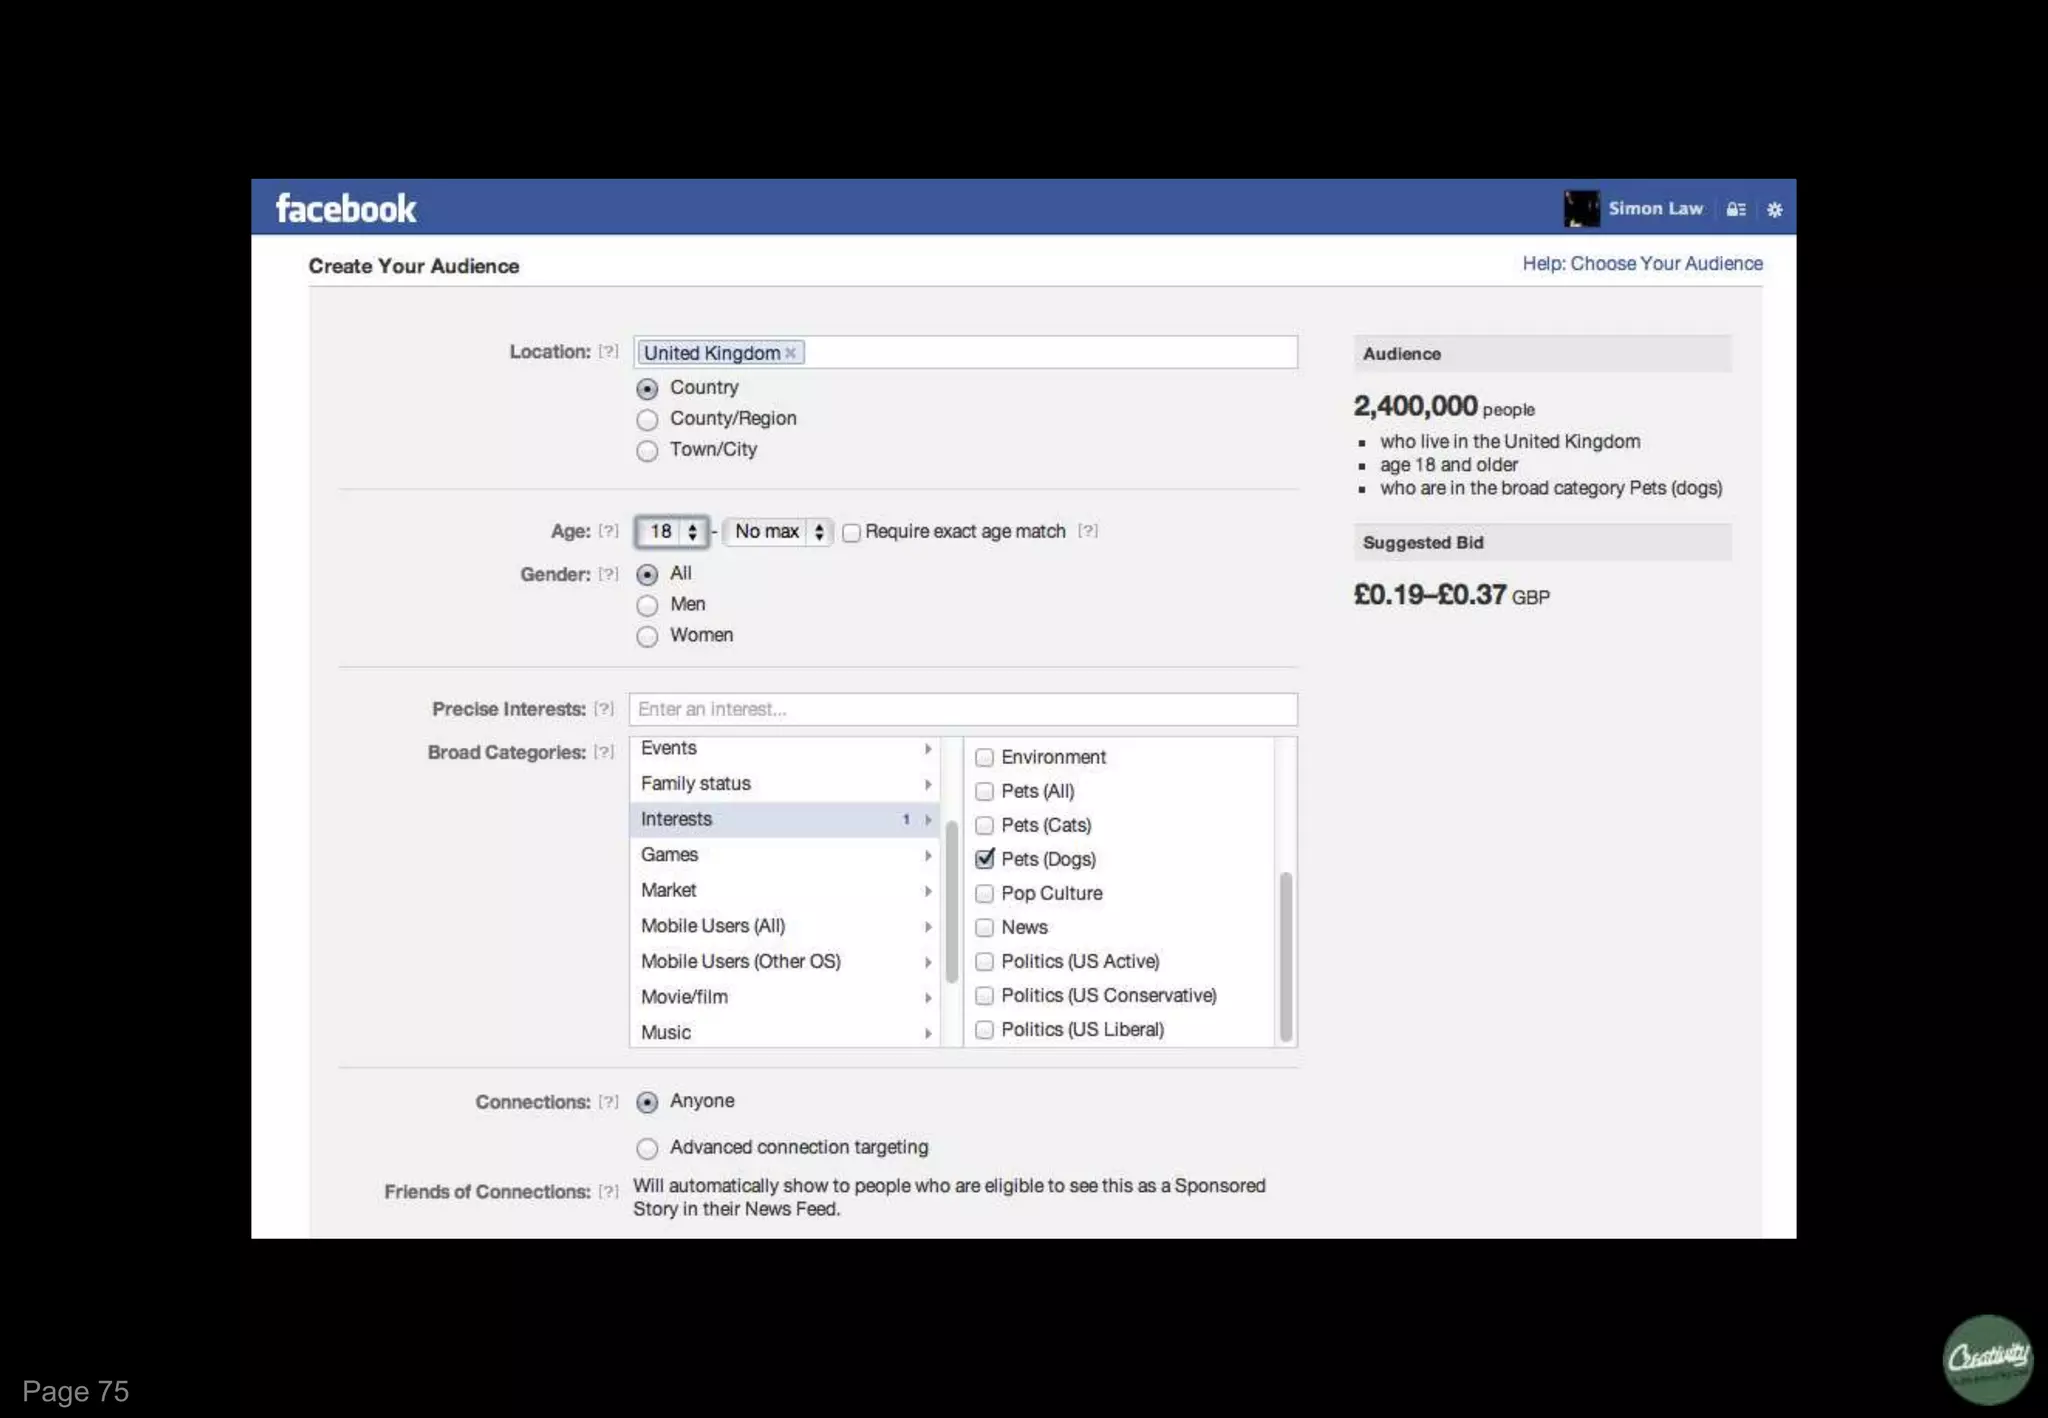Open Help: Choose Your Audience link
Image resolution: width=2048 pixels, height=1418 pixels.
pyautogui.click(x=1642, y=264)
